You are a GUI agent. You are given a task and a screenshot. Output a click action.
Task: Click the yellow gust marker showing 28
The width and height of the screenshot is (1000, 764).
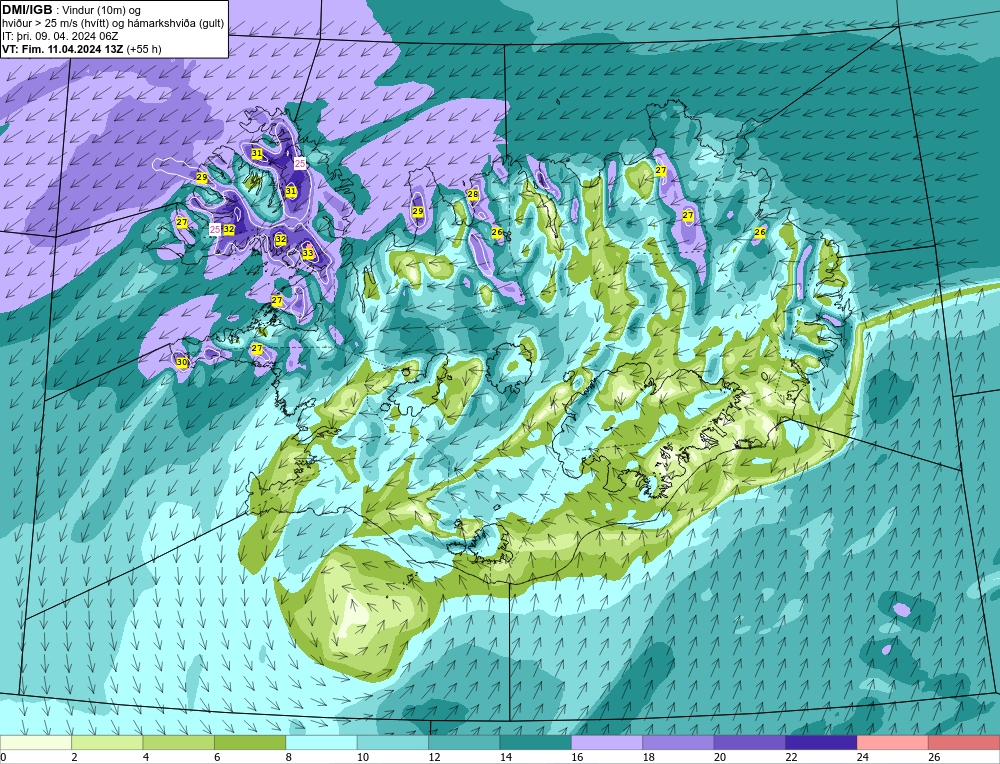(473, 195)
